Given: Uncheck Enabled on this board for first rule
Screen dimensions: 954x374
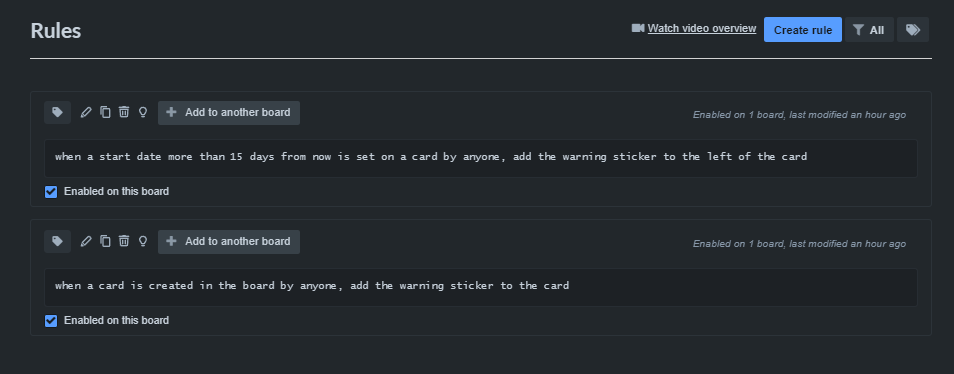Looking at the screenshot, I should pyautogui.click(x=51, y=192).
